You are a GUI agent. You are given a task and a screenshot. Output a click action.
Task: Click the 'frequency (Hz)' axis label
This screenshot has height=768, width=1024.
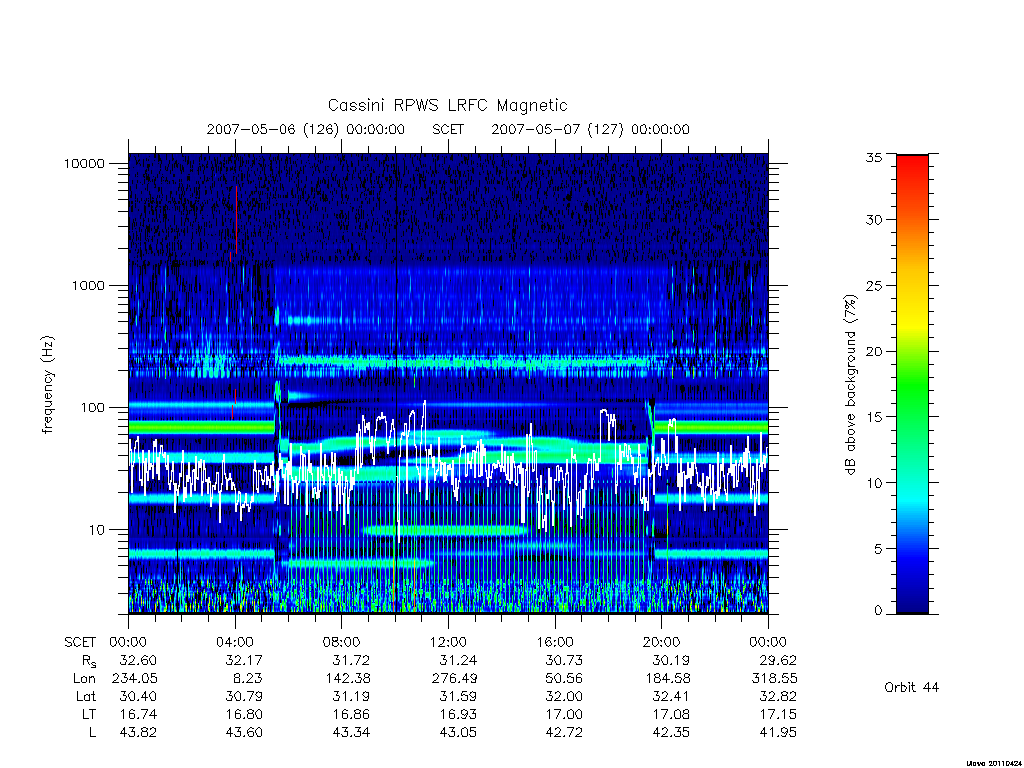click(x=47, y=385)
